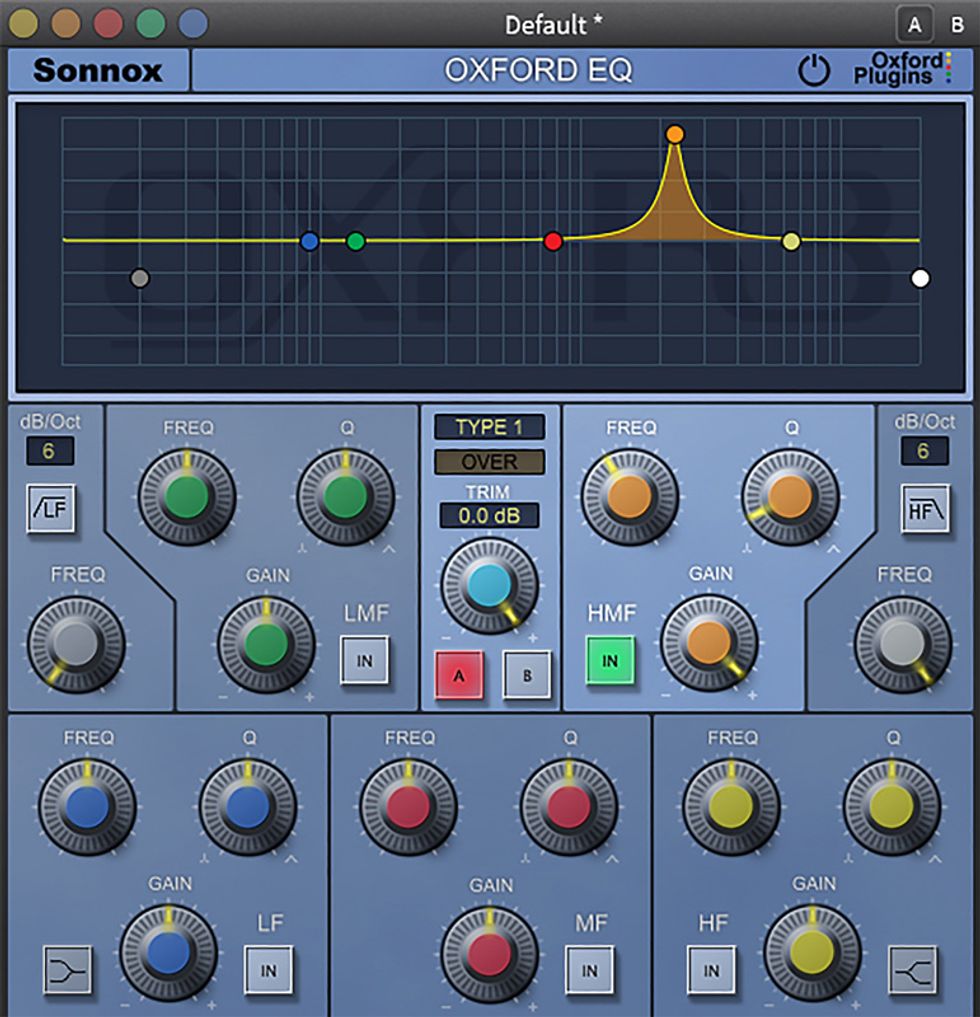Enable the HF band IN button

tap(711, 970)
